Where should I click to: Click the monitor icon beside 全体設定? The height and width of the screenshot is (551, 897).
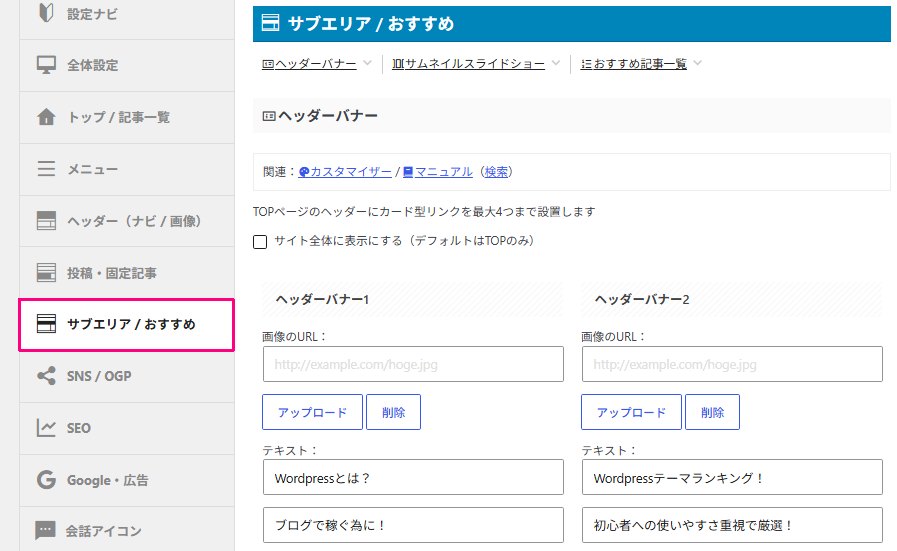tap(46, 65)
